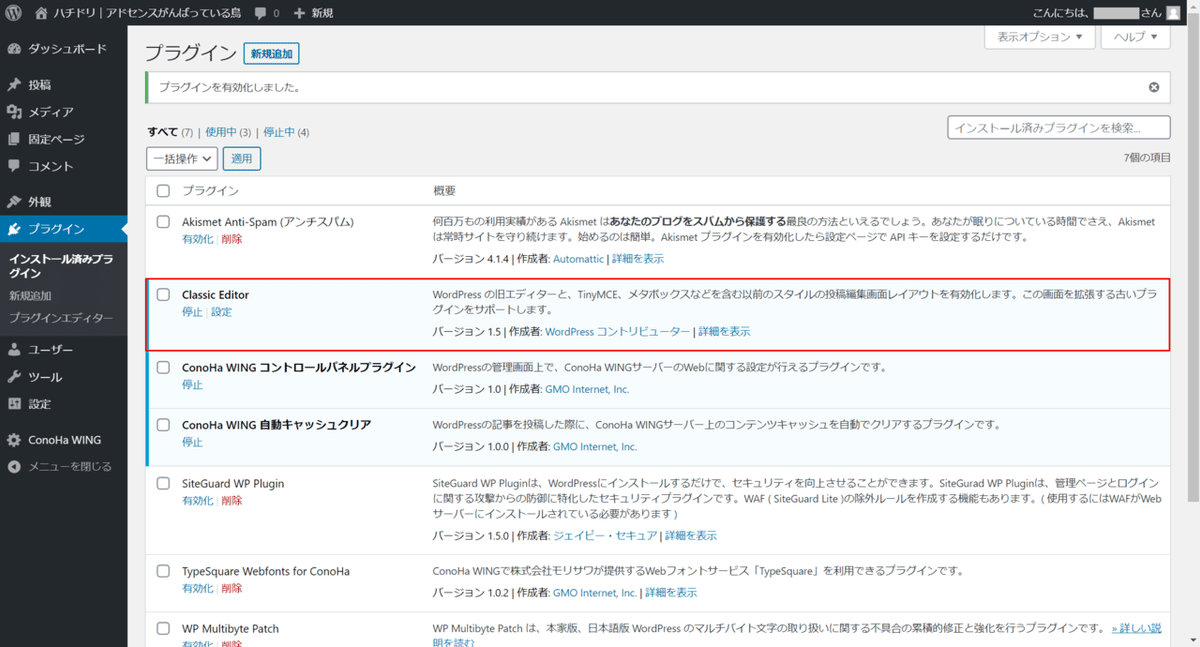Check ConoHa WING コントロールパネルプラグイン checkbox
The image size is (1200, 647).
pyautogui.click(x=163, y=367)
